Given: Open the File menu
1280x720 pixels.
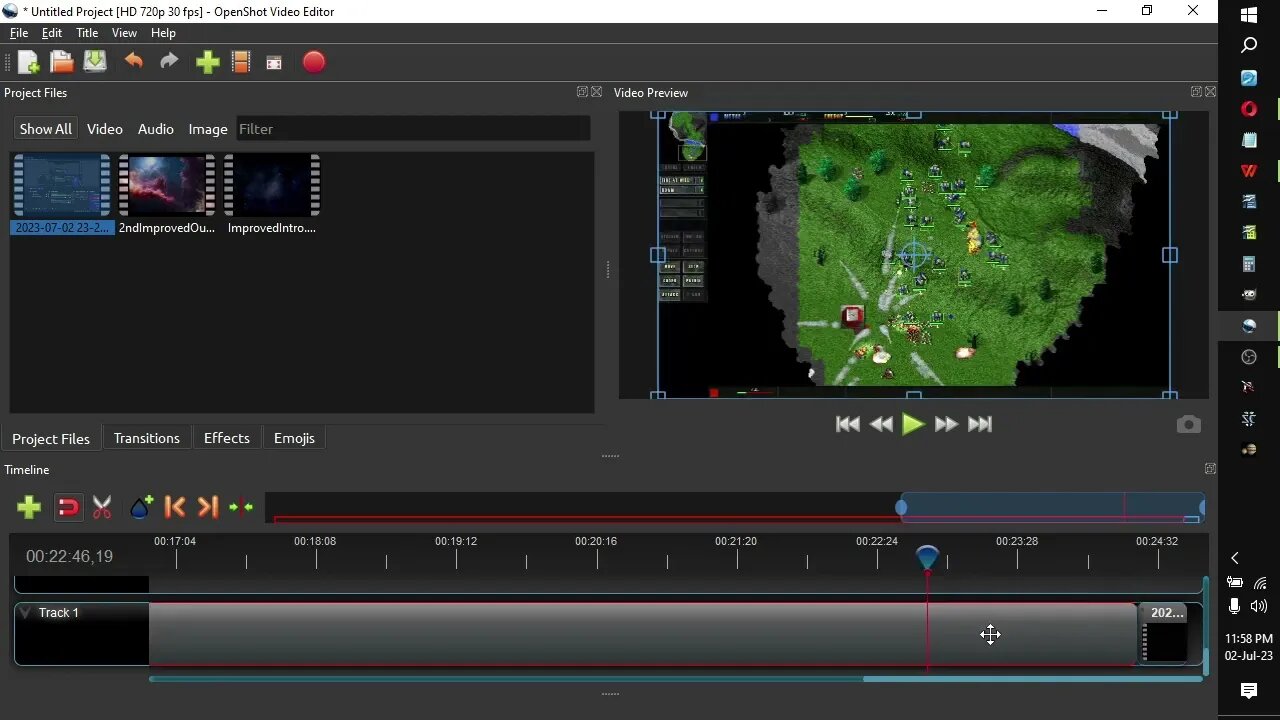Looking at the screenshot, I should click(x=19, y=33).
